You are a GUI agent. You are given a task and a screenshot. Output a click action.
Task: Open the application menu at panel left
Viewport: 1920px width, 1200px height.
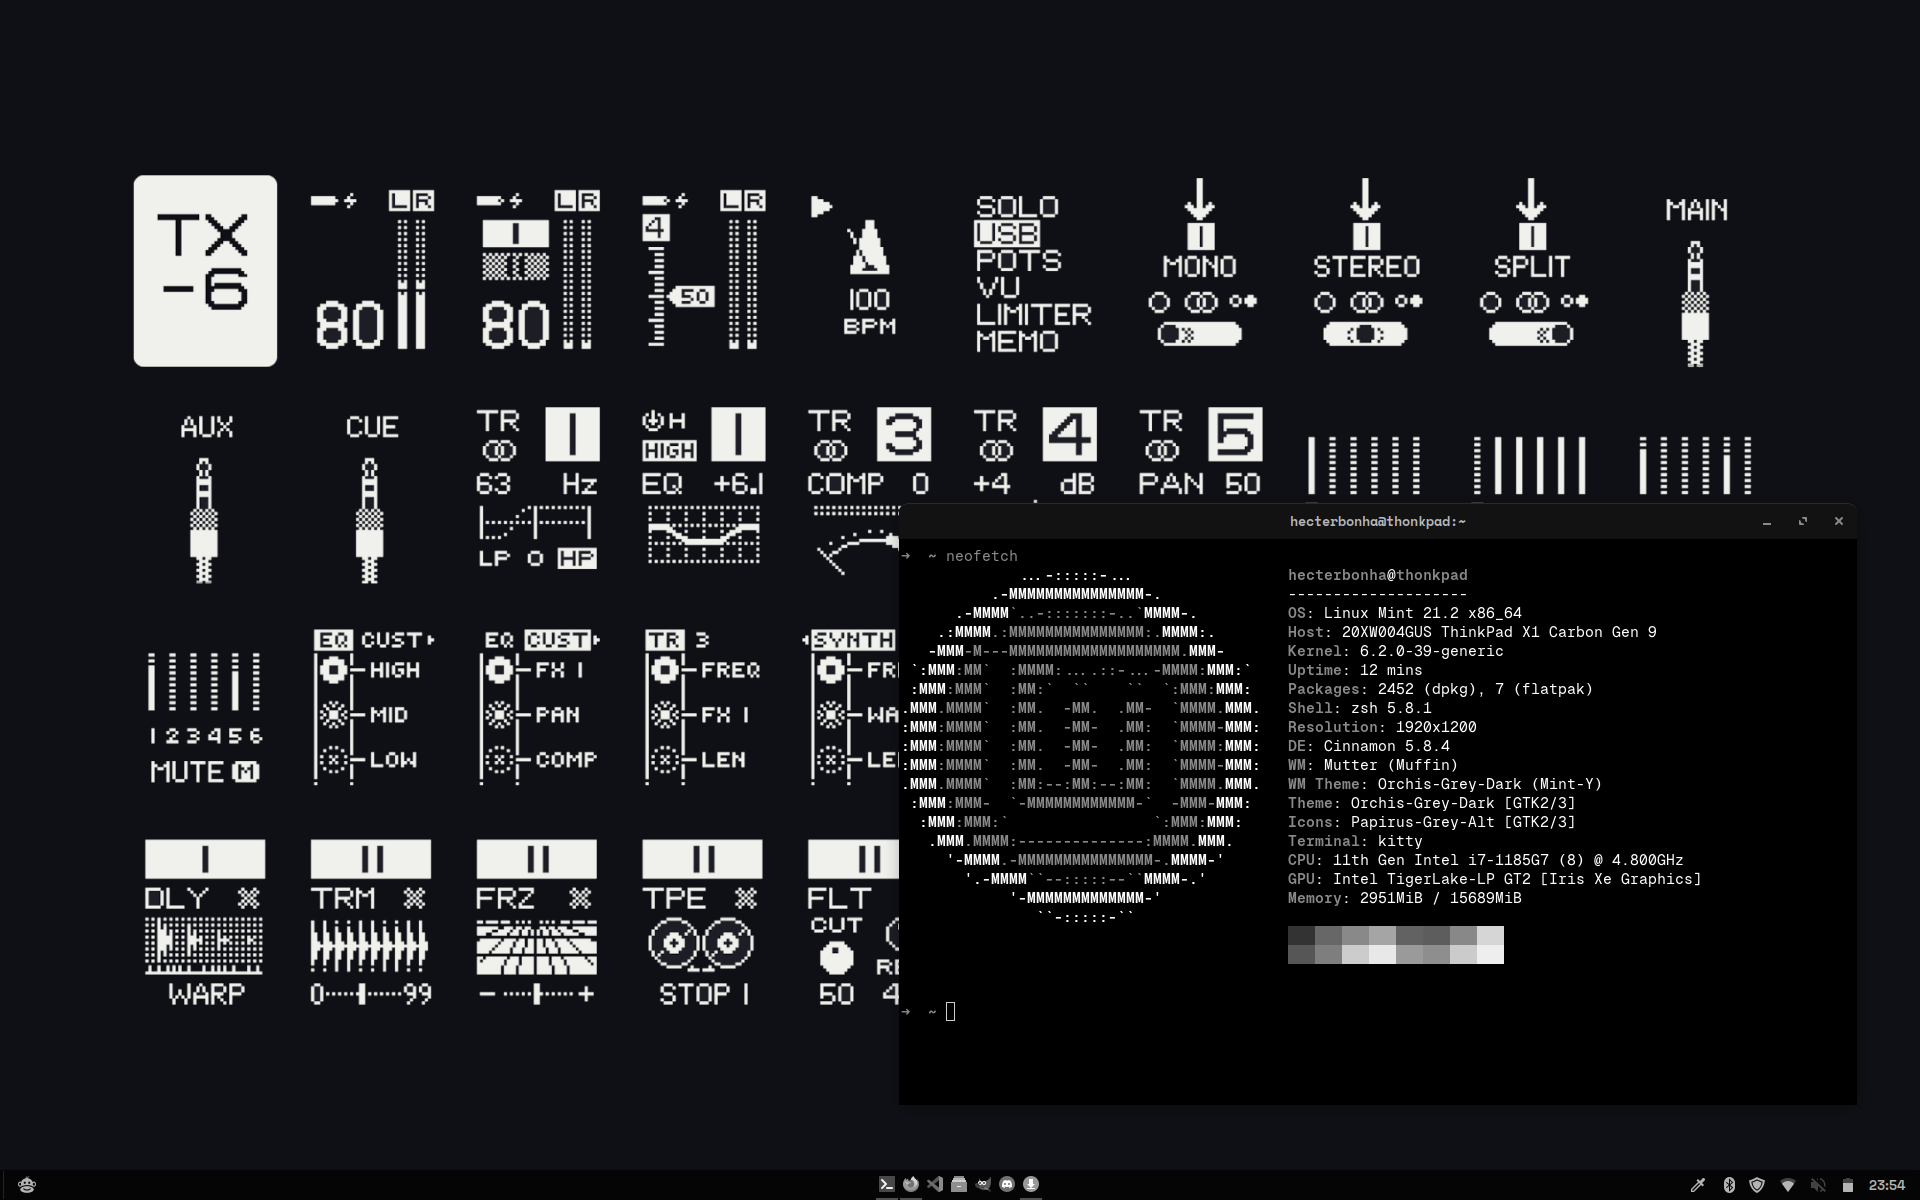coord(27,1185)
